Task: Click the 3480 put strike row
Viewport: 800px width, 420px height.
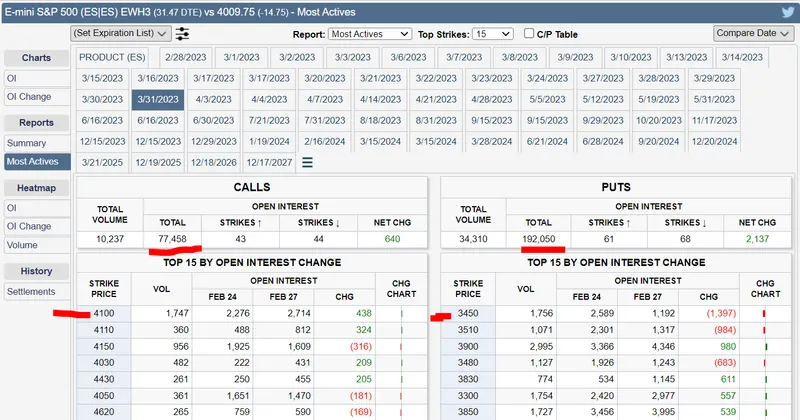Action: [x=616, y=362]
